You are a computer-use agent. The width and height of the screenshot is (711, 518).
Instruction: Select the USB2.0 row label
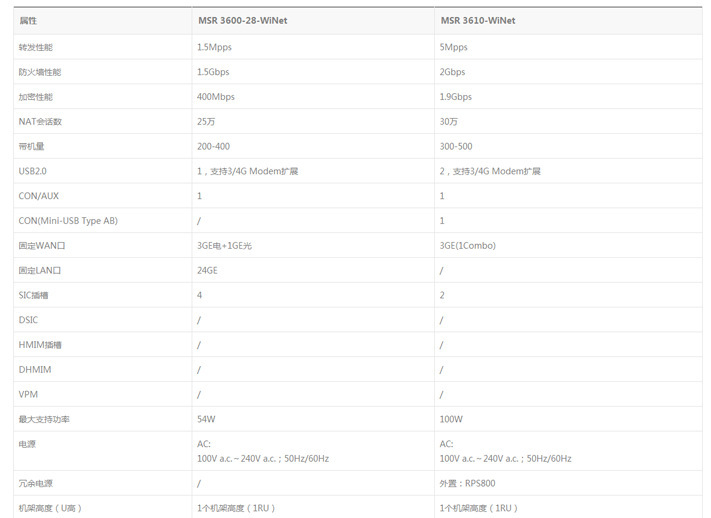click(33, 171)
